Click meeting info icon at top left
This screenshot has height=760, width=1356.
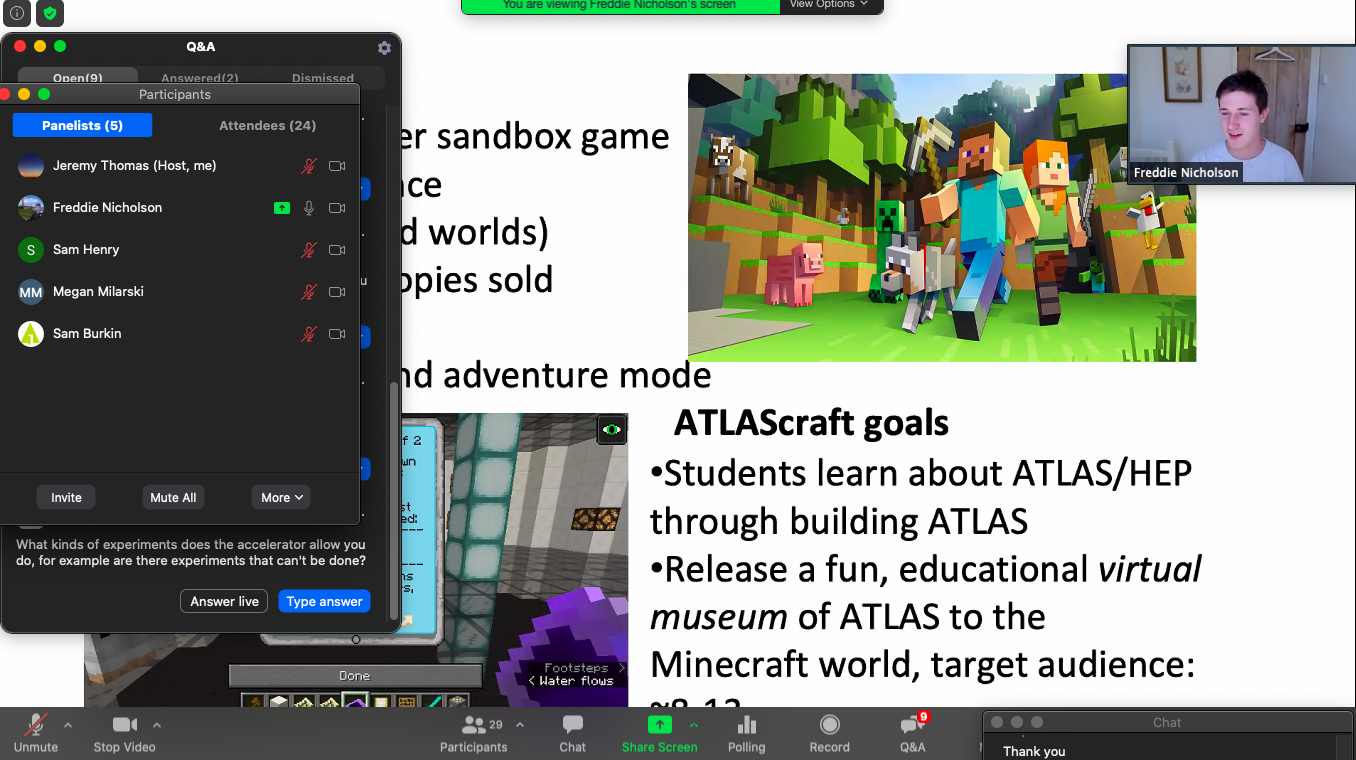[x=17, y=13]
